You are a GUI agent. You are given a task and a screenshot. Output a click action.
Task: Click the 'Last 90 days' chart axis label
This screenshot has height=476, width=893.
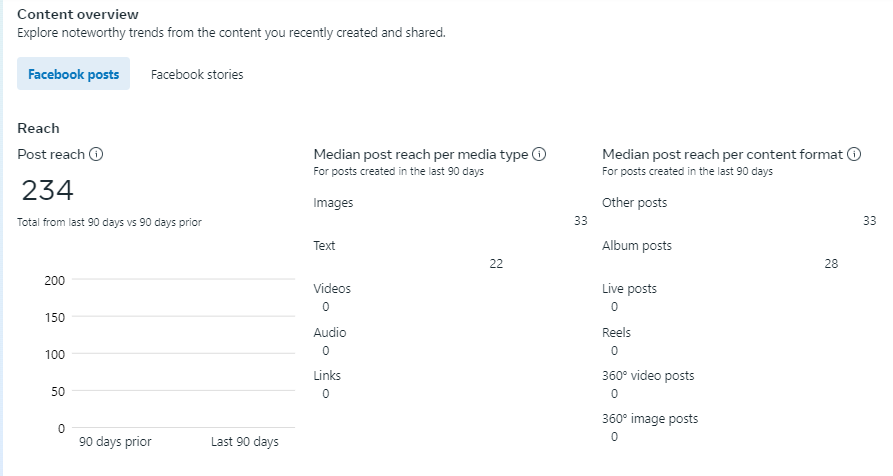[x=245, y=442]
